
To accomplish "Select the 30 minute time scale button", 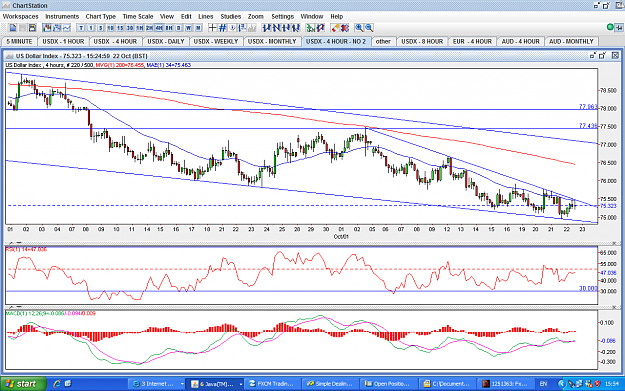I will coord(130,28).
